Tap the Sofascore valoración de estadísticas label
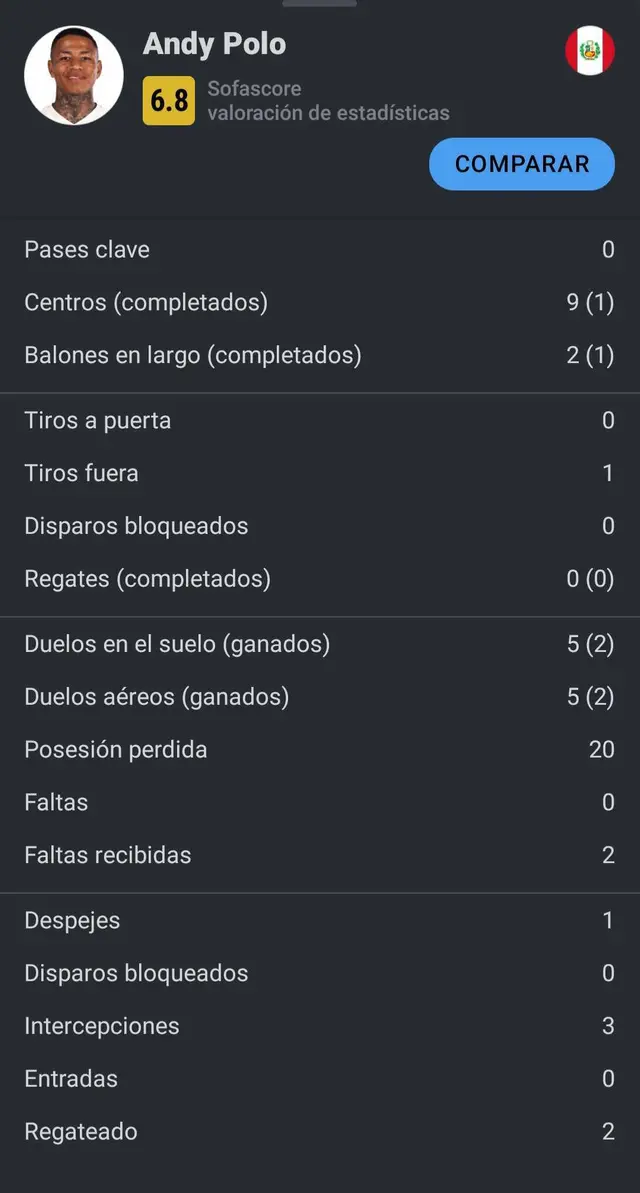 [328, 101]
